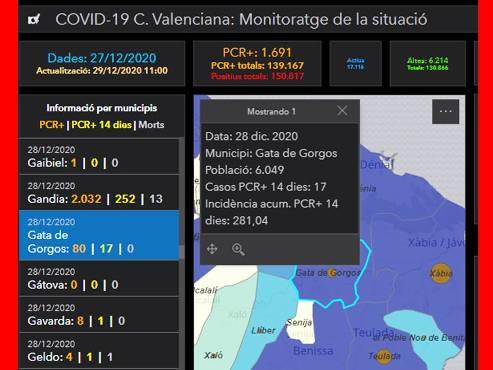493x370 pixels.
Task: Click the Municipi: Gata de Gorgos line
Action: [x=271, y=153]
